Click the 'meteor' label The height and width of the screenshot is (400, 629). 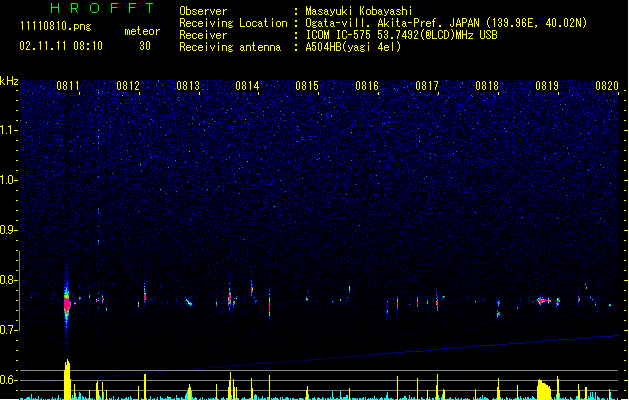(142, 31)
